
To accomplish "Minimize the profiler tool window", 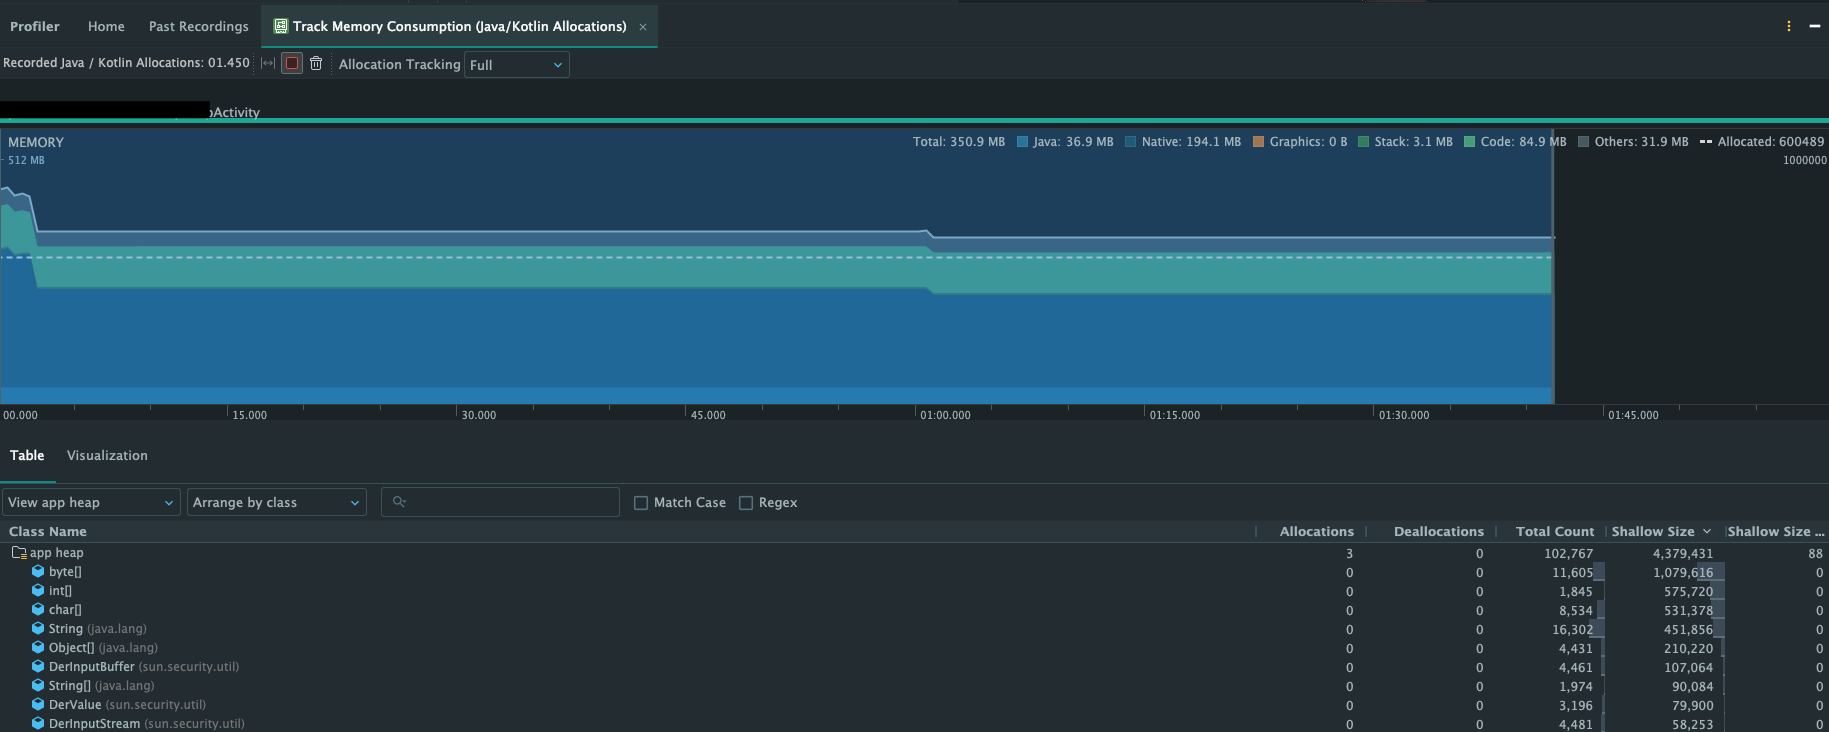I will coord(1814,26).
